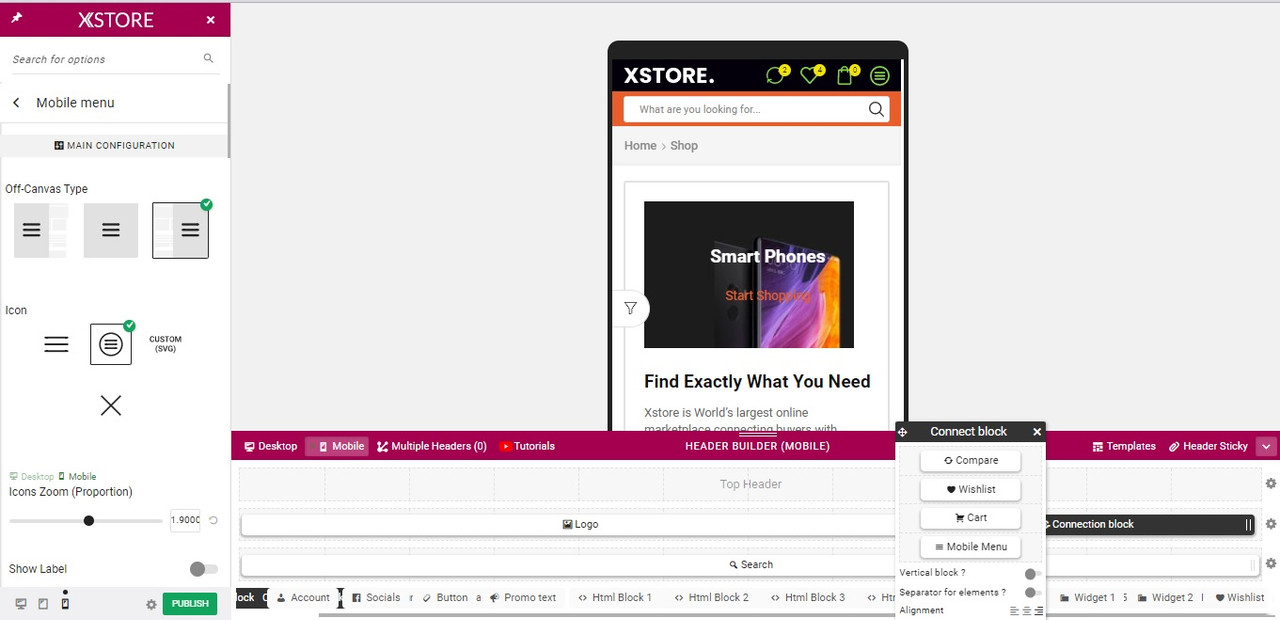Image resolution: width=1280 pixels, height=620 pixels.
Task: Pick the Account element from elements bar
Action: (x=303, y=597)
